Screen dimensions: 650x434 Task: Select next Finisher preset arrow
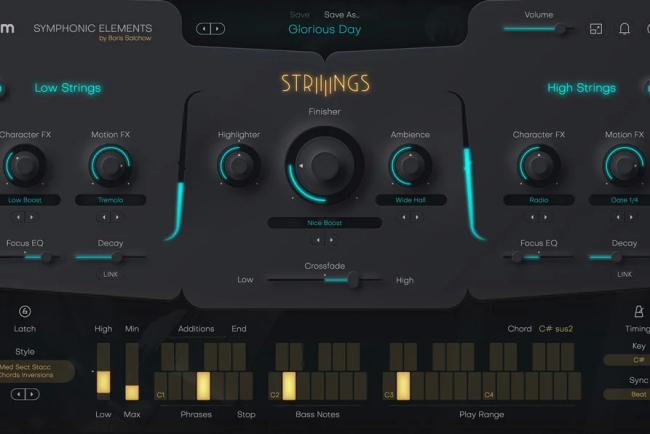click(331, 240)
